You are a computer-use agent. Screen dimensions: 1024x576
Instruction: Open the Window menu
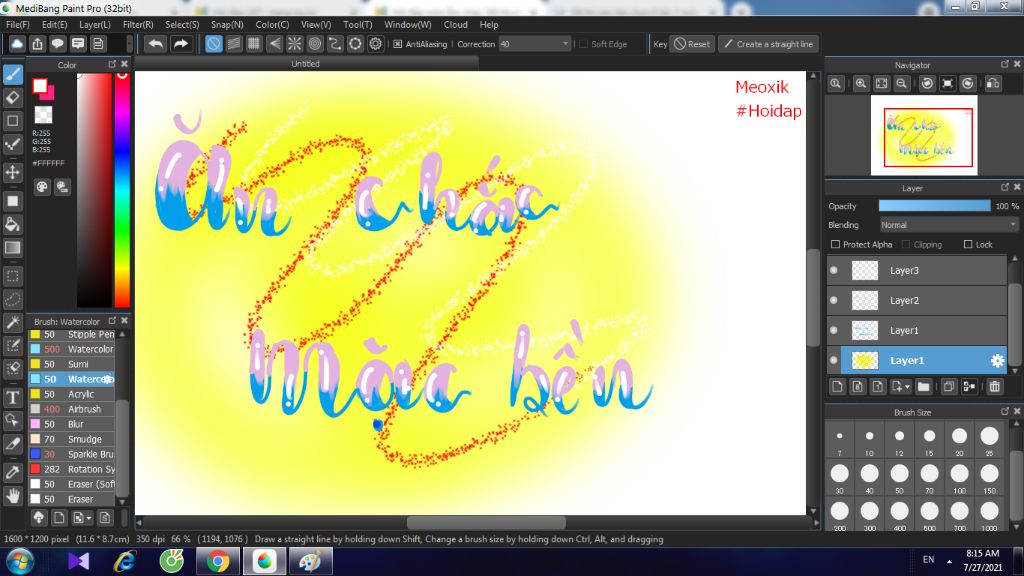(x=408, y=24)
